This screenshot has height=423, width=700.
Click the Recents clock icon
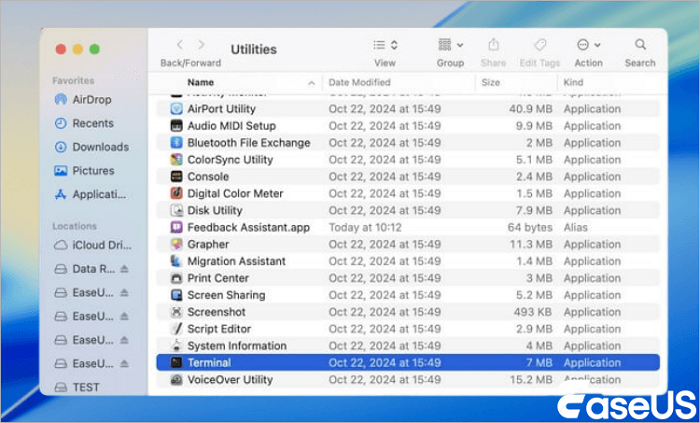tap(60, 123)
